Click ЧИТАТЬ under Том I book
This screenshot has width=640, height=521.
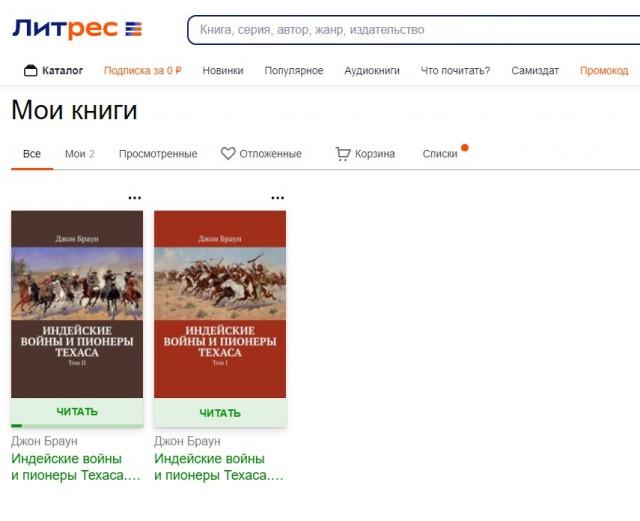[x=220, y=413]
